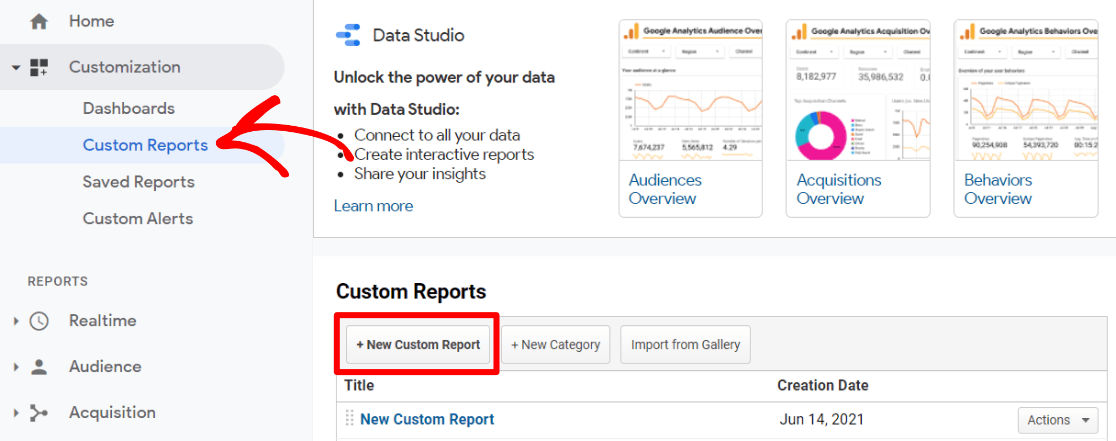Open the Actions dropdown for New Custom Report

pos(1058,420)
